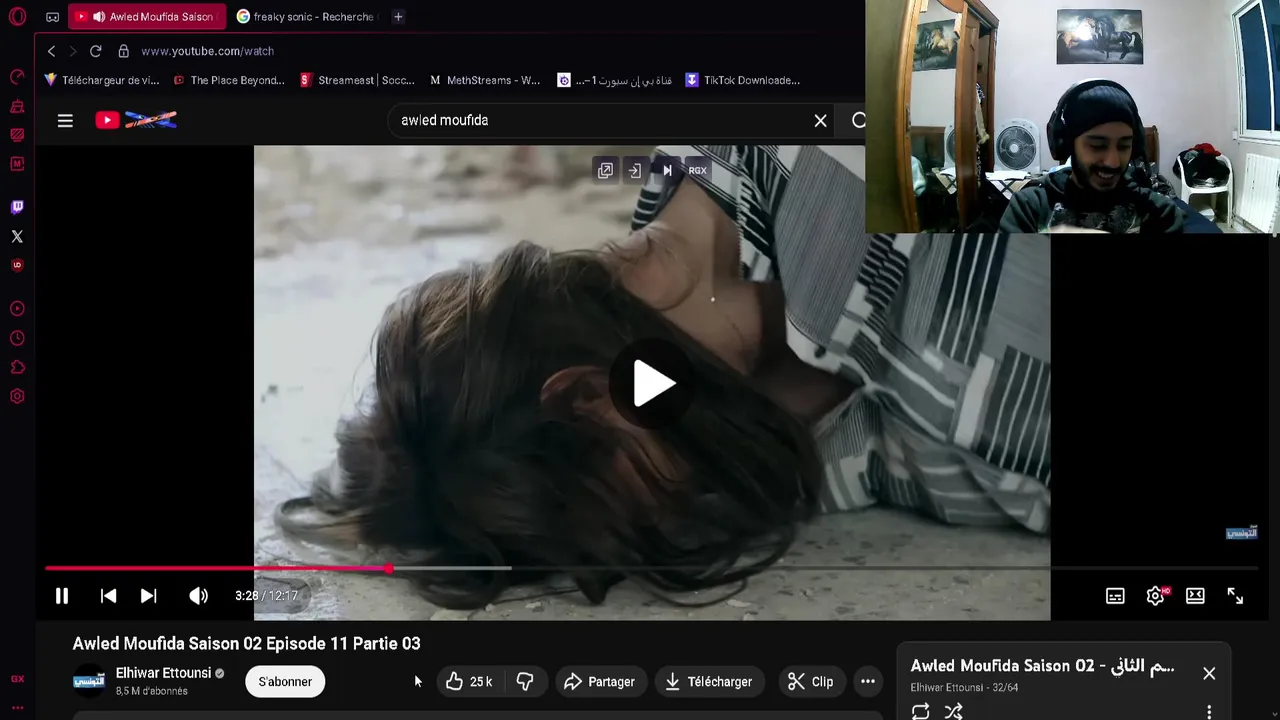
Task: Open Extensions cube icon in sidebar
Action: tap(17, 367)
